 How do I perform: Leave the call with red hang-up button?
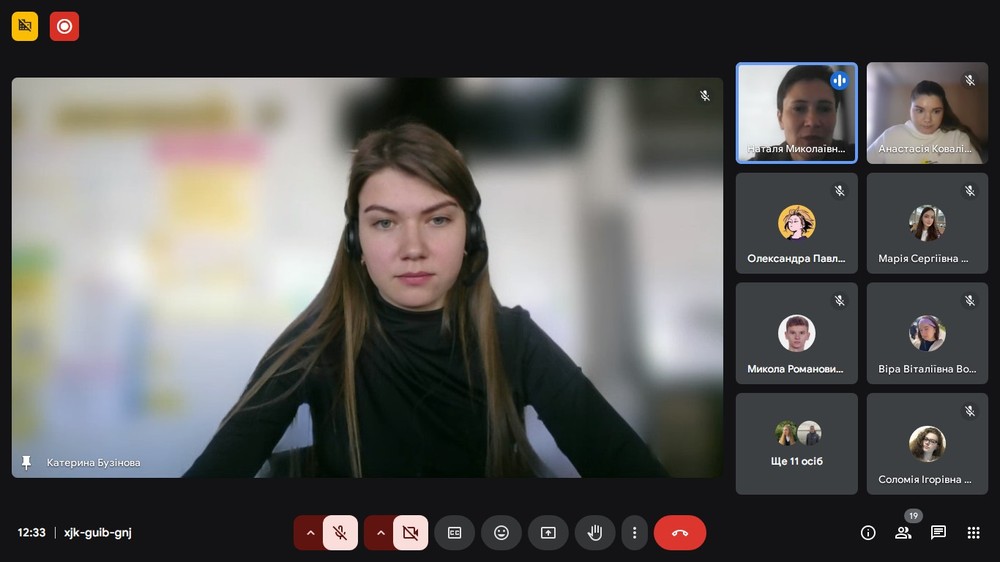680,533
